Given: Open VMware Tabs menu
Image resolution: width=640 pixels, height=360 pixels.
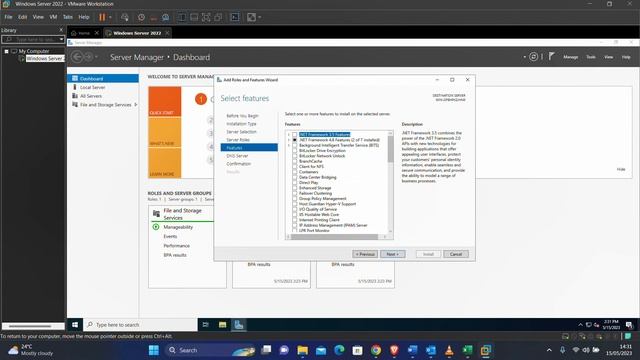Looking at the screenshot, I should tap(68, 17).
